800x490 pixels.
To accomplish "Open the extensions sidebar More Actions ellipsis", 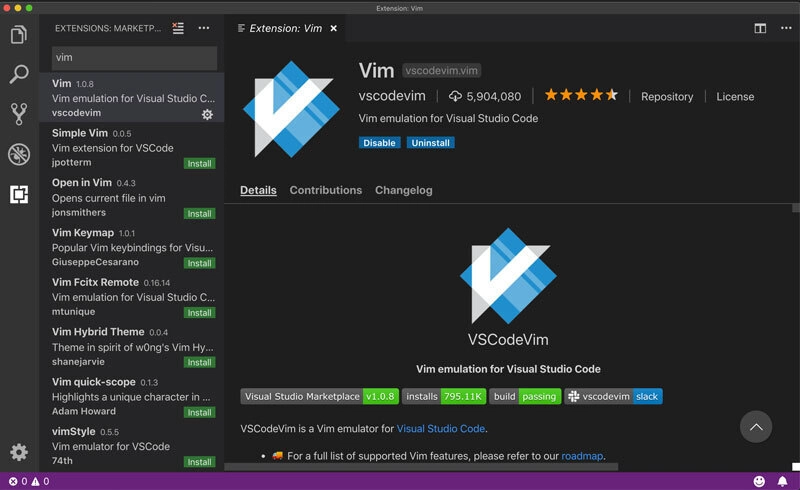I will coord(204,28).
